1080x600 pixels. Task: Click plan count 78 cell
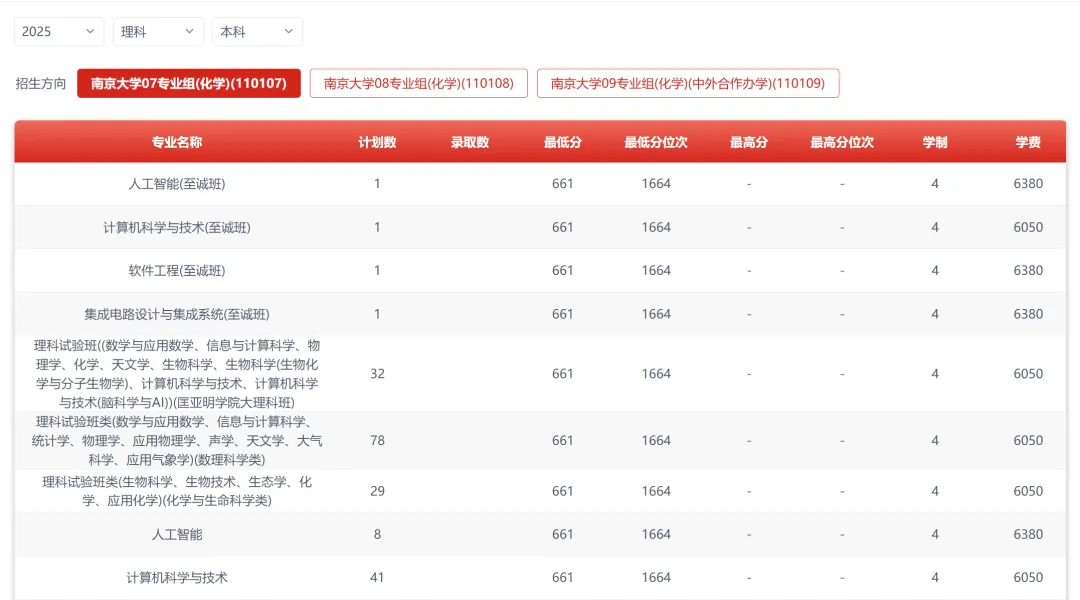(x=377, y=440)
